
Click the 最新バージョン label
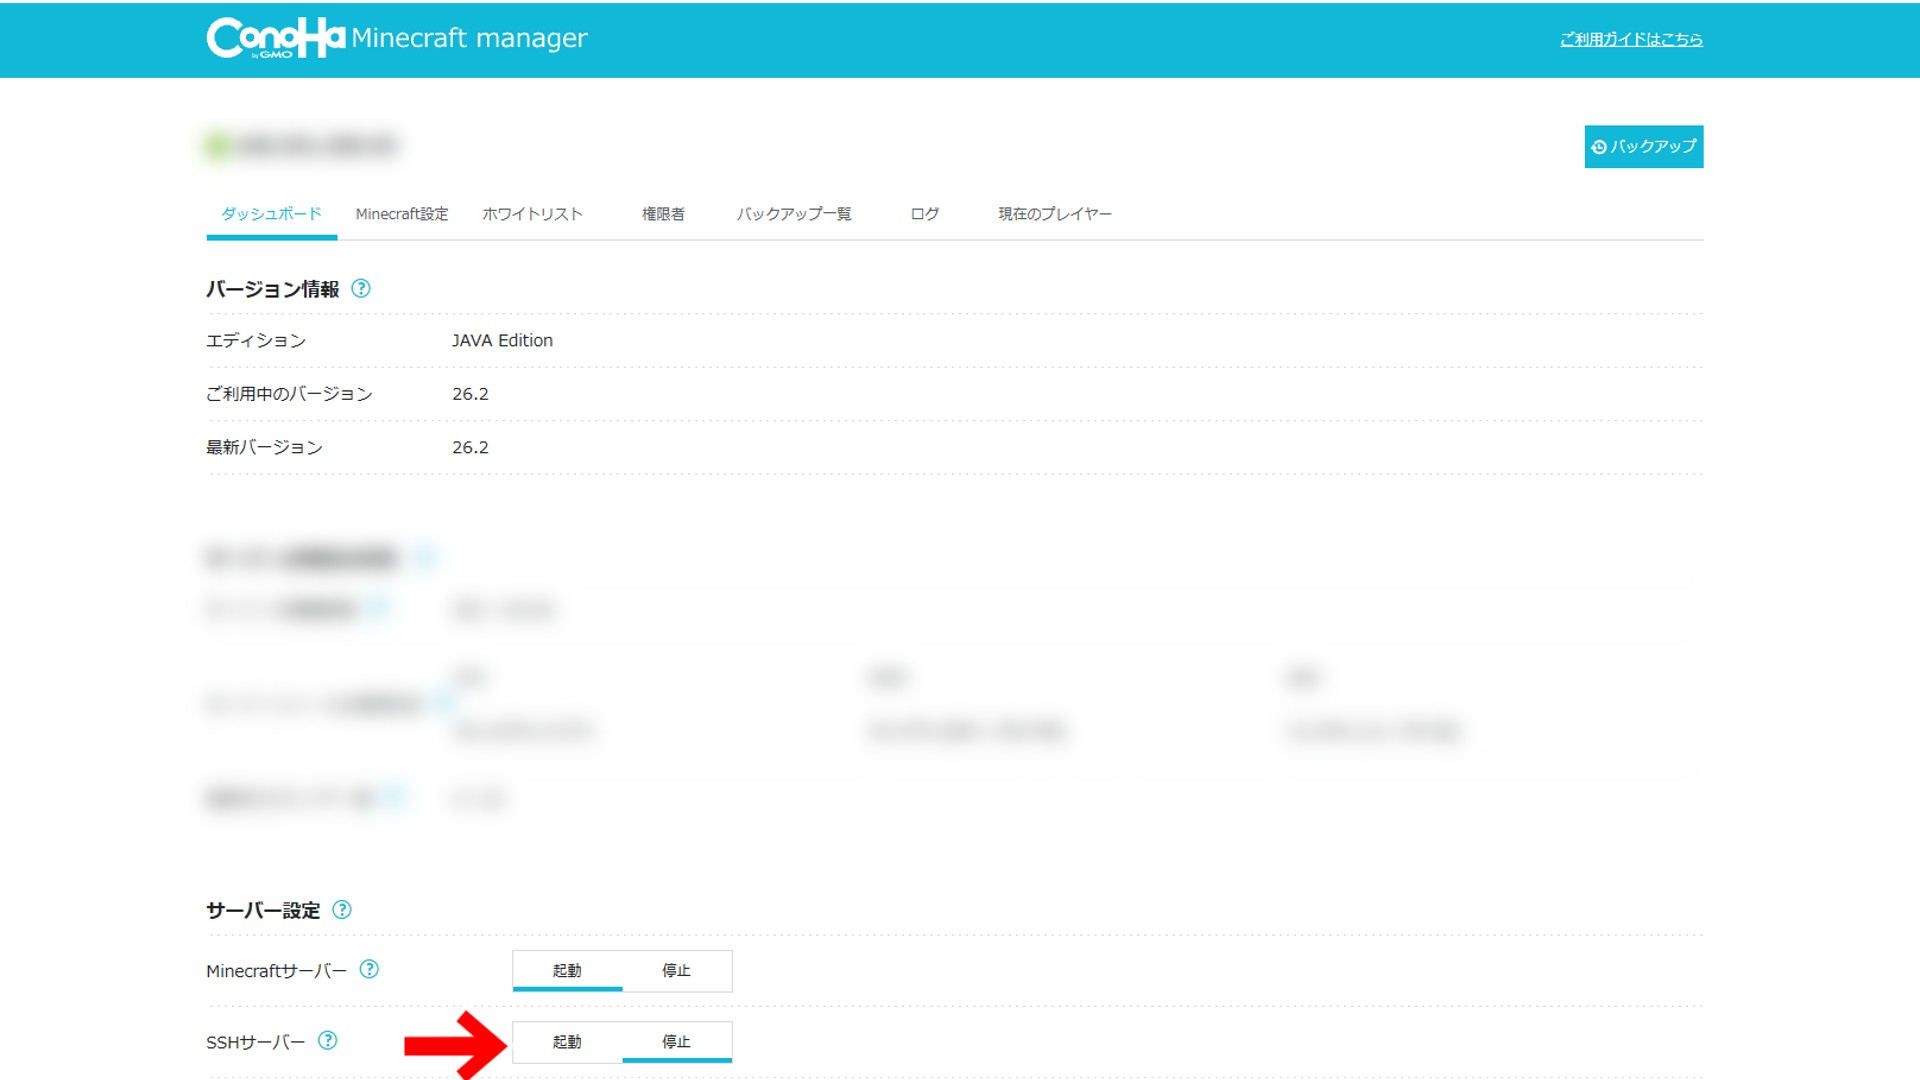(x=264, y=447)
